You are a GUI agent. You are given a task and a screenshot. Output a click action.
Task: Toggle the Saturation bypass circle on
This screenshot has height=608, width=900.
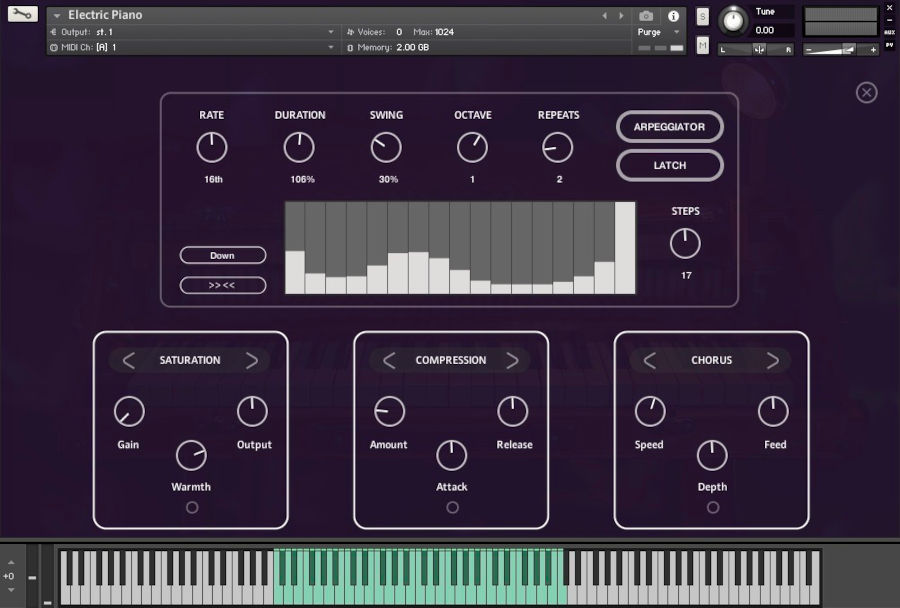[x=192, y=507]
